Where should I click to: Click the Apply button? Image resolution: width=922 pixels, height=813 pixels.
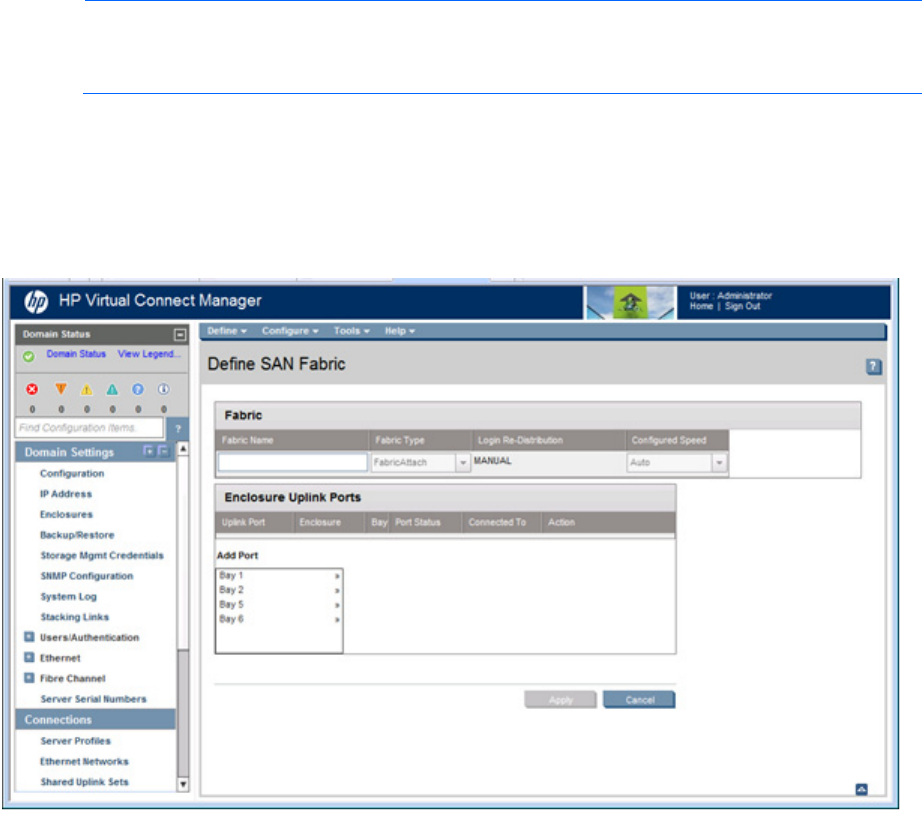[x=560, y=700]
